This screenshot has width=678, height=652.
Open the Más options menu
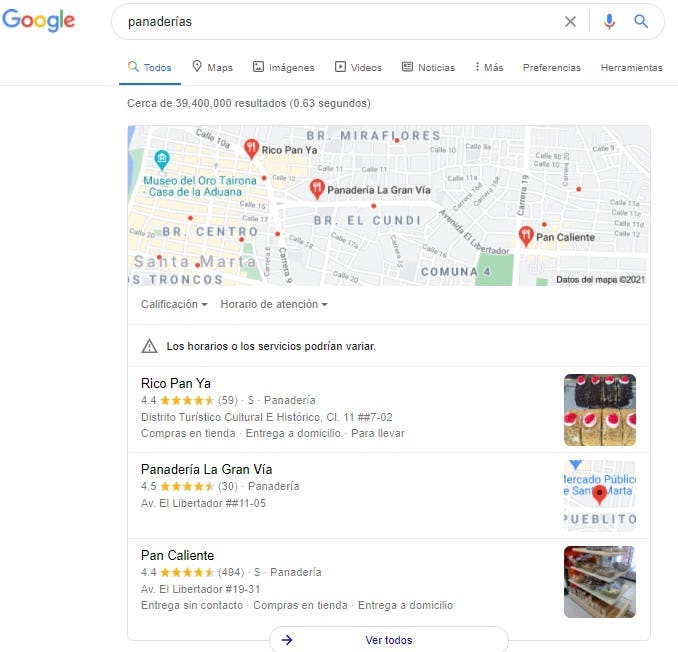pos(489,67)
